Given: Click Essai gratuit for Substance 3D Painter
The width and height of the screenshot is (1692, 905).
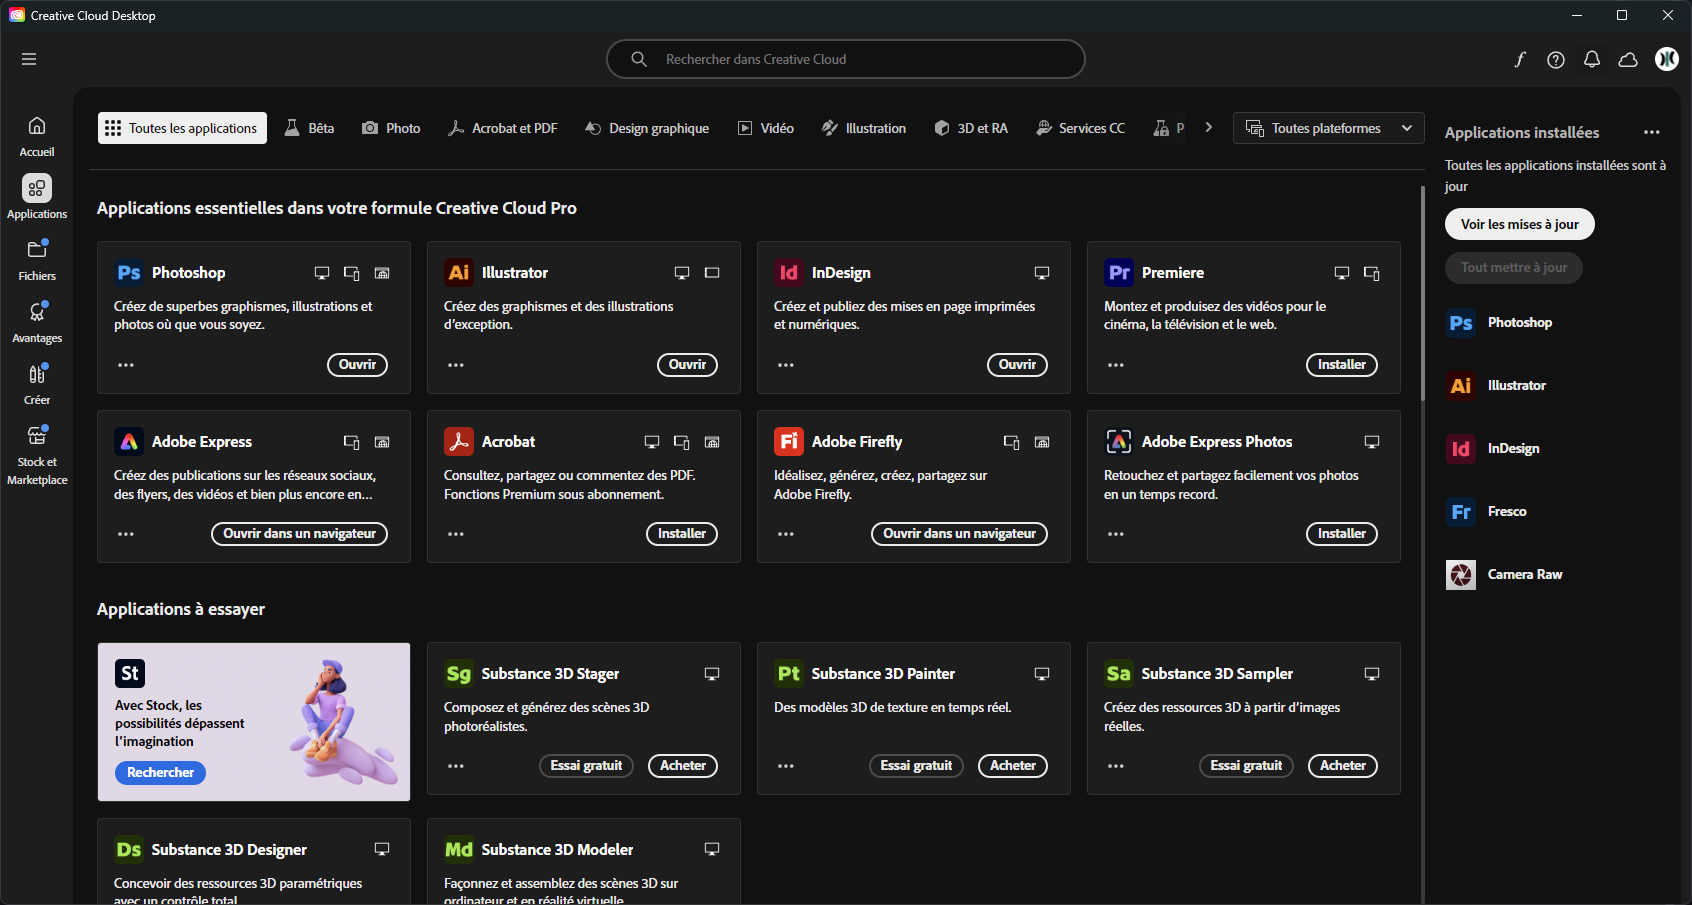Looking at the screenshot, I should pos(916,766).
